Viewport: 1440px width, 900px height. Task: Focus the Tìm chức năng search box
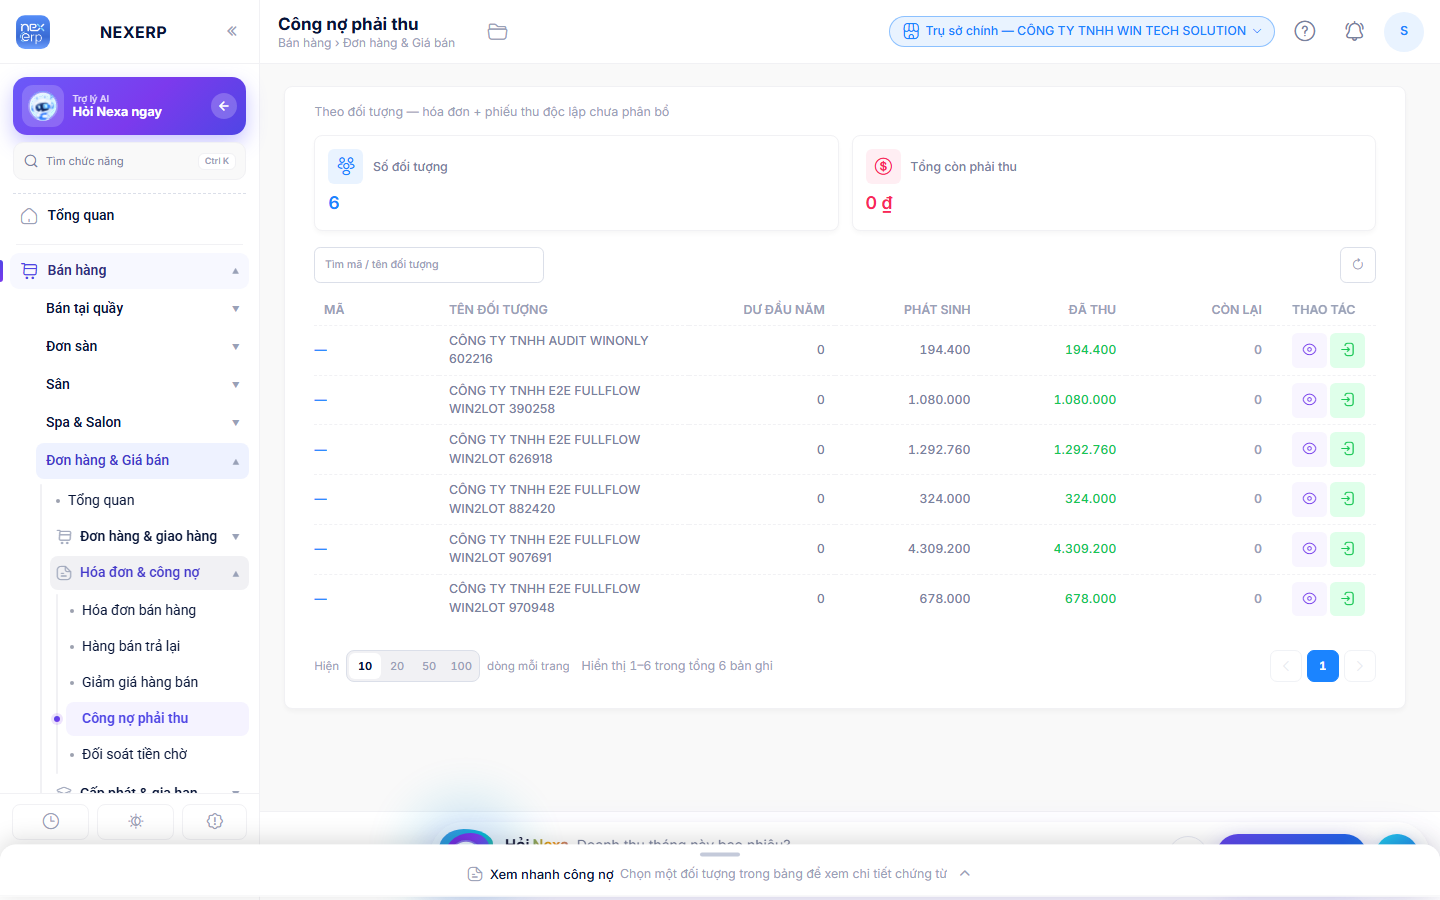click(x=130, y=161)
